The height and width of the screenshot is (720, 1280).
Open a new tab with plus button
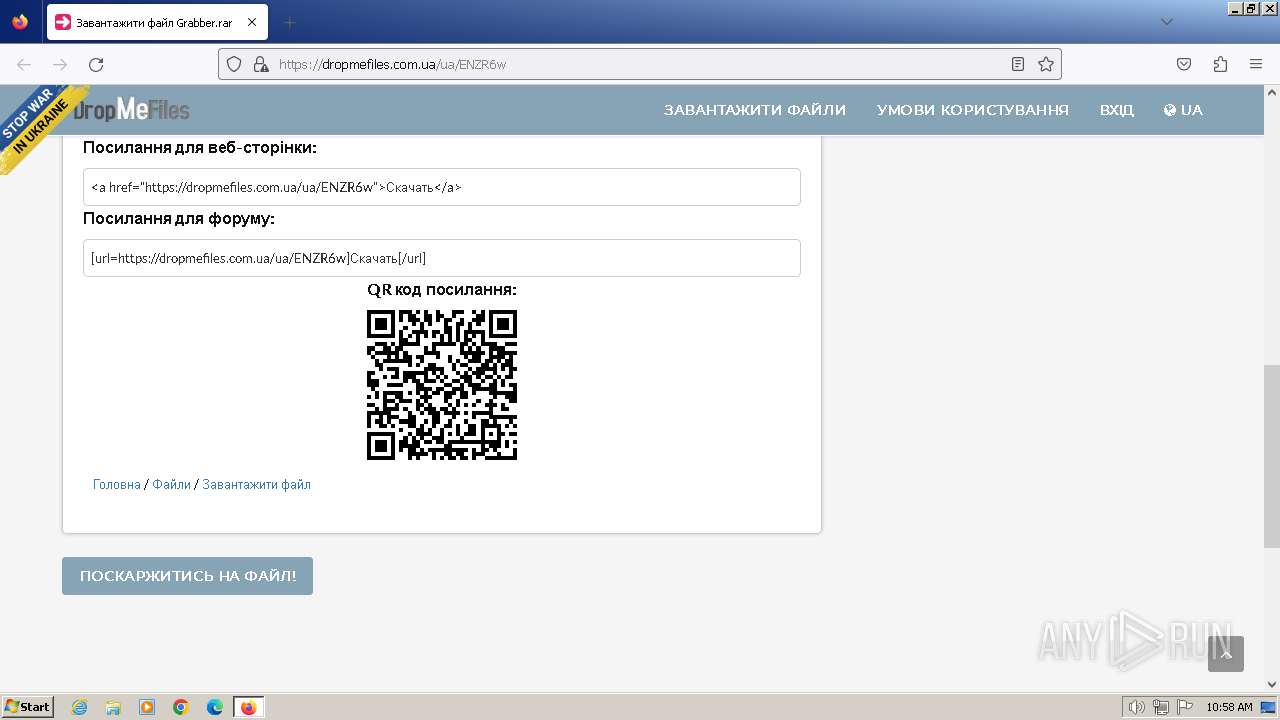[x=290, y=22]
